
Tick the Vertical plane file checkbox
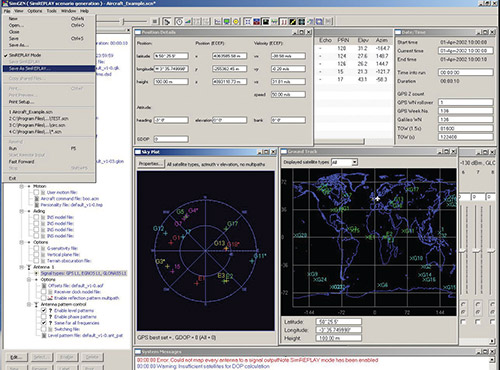(36, 255)
